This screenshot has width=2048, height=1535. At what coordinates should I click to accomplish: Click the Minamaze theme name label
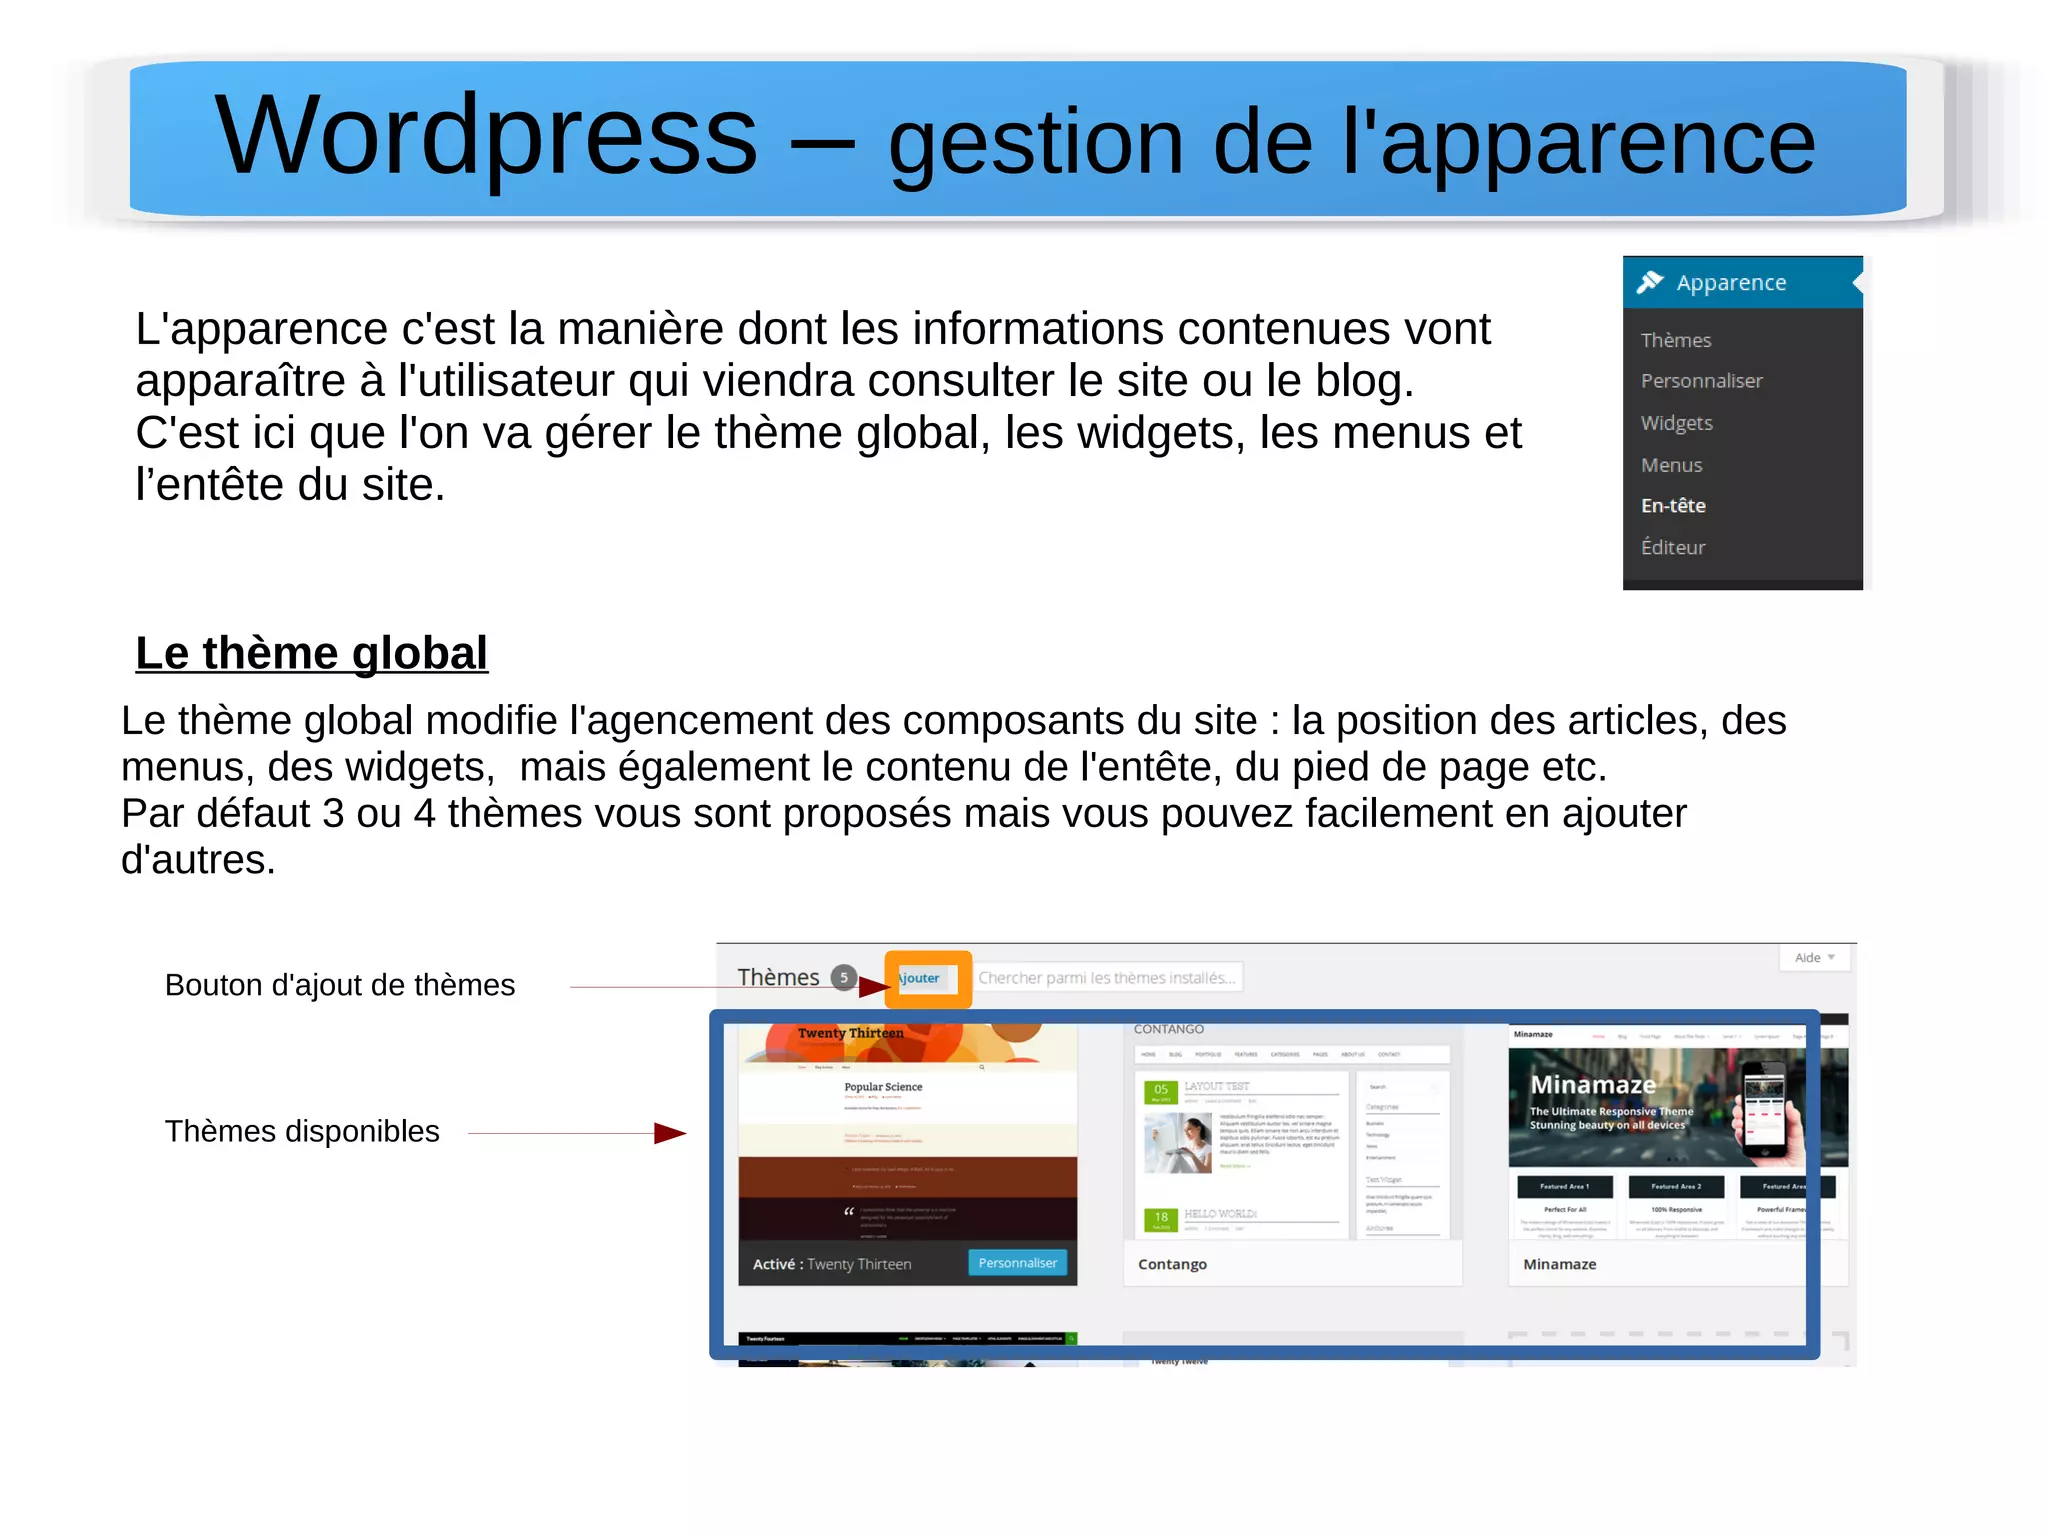[x=1559, y=1264]
